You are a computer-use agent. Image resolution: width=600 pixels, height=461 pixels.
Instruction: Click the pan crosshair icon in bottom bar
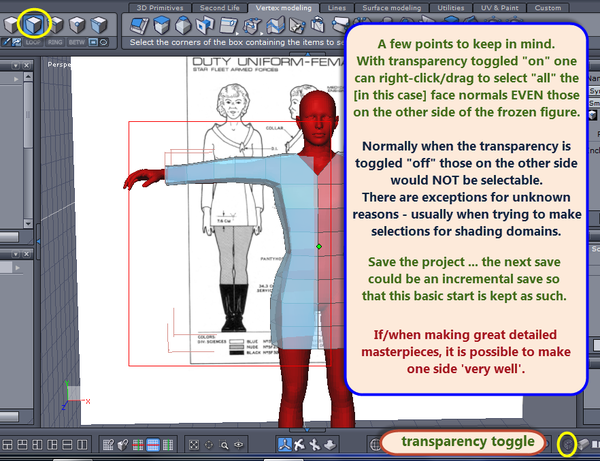(x=209, y=445)
